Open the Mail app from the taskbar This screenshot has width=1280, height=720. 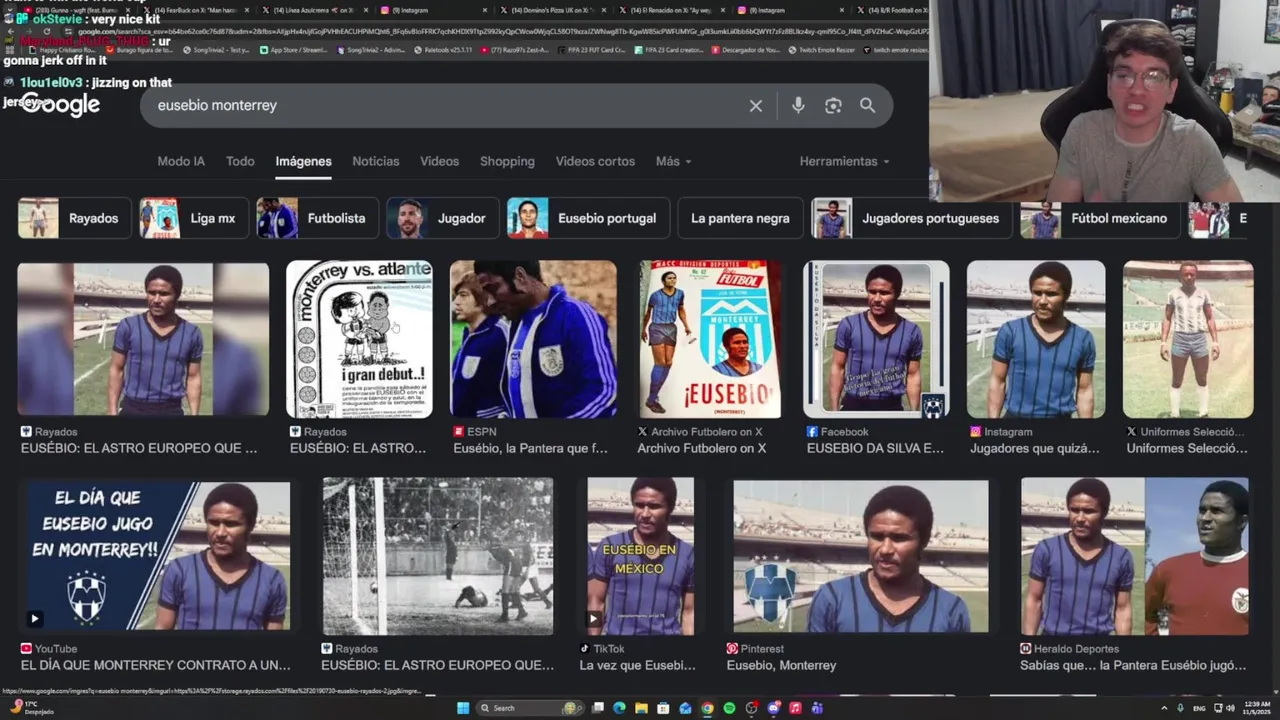click(x=685, y=708)
